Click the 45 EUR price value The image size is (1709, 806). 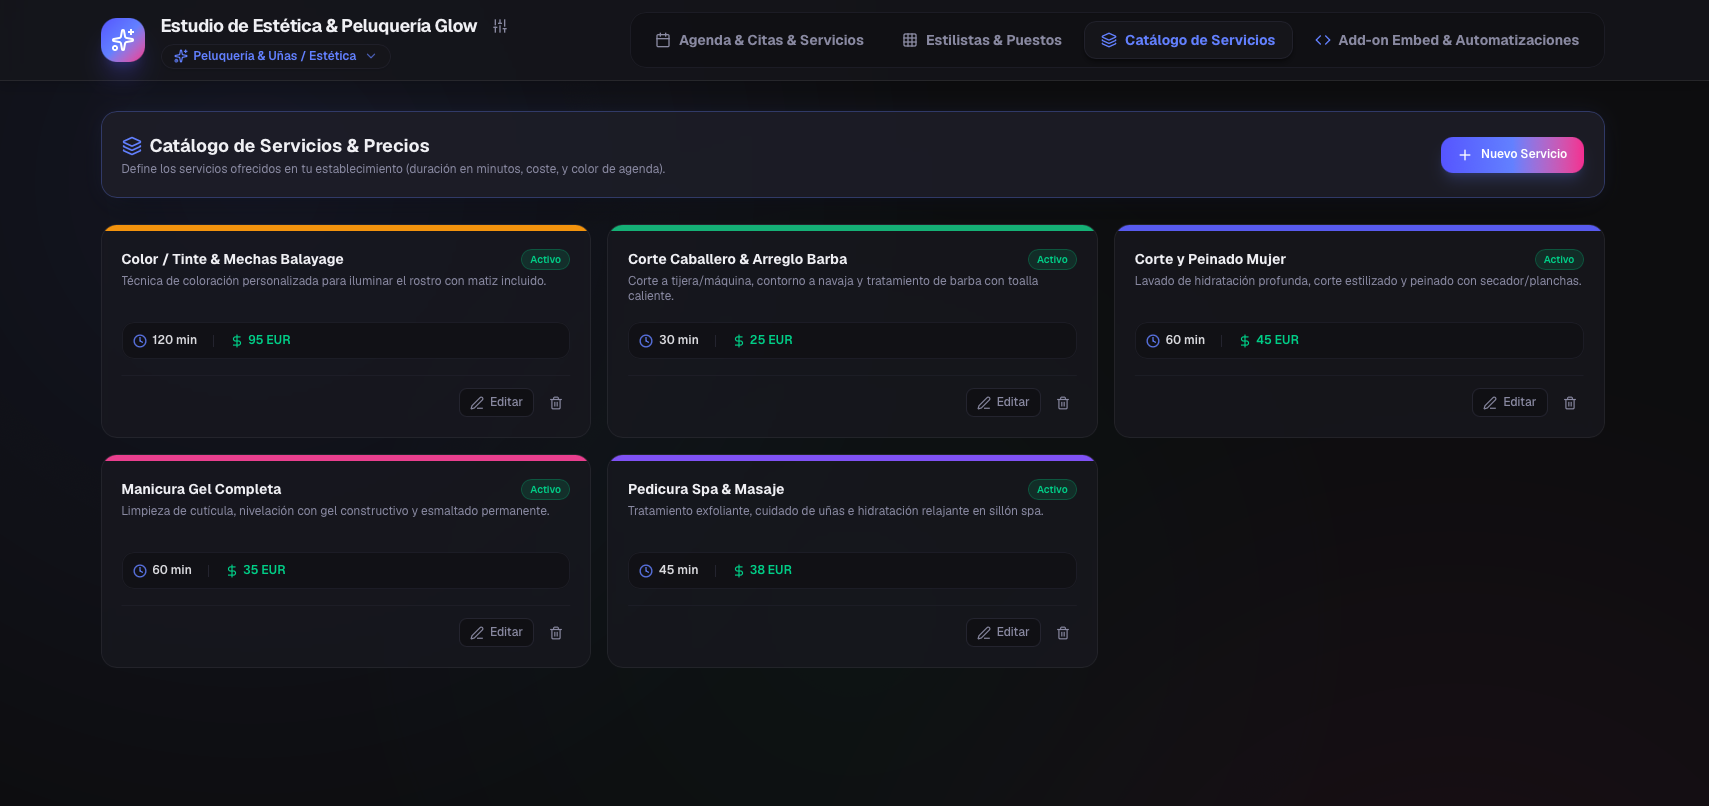[1277, 340]
